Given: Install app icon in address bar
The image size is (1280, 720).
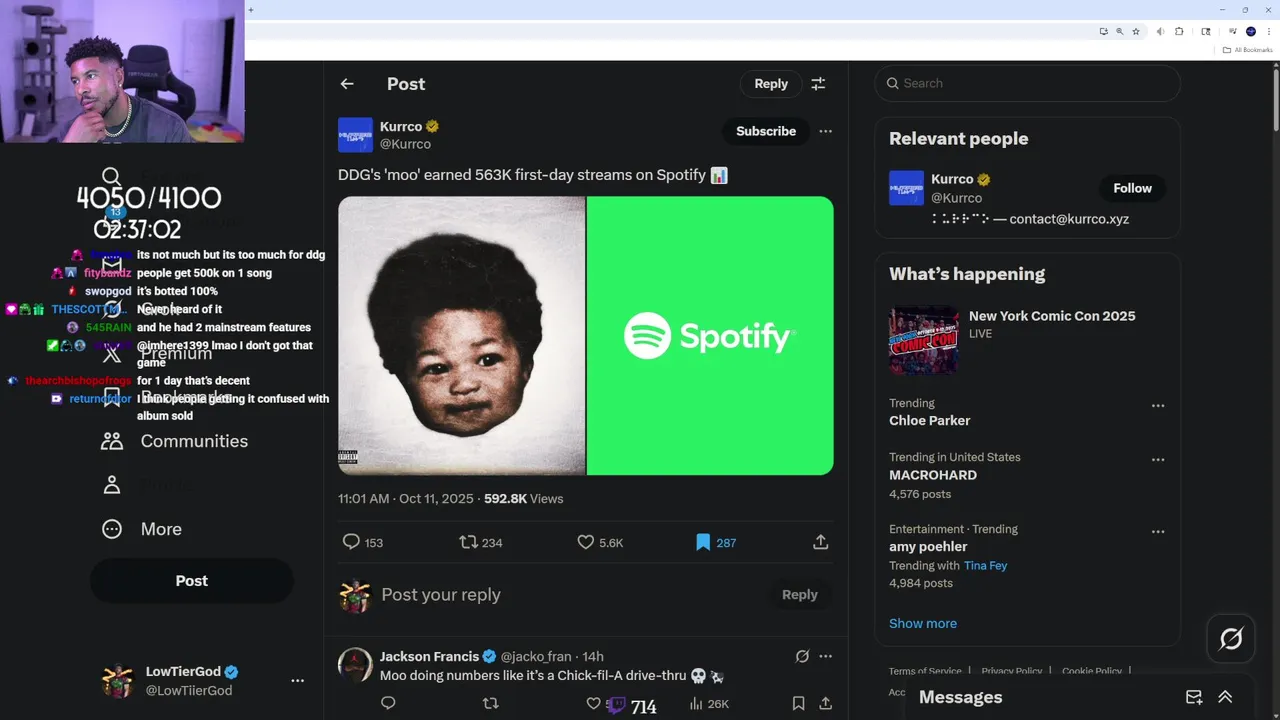Looking at the screenshot, I should coord(1103,32).
